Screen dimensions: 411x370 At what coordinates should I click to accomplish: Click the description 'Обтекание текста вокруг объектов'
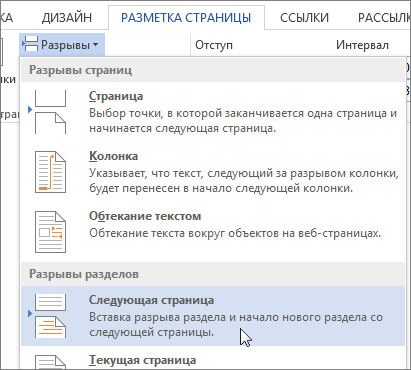[235, 233]
